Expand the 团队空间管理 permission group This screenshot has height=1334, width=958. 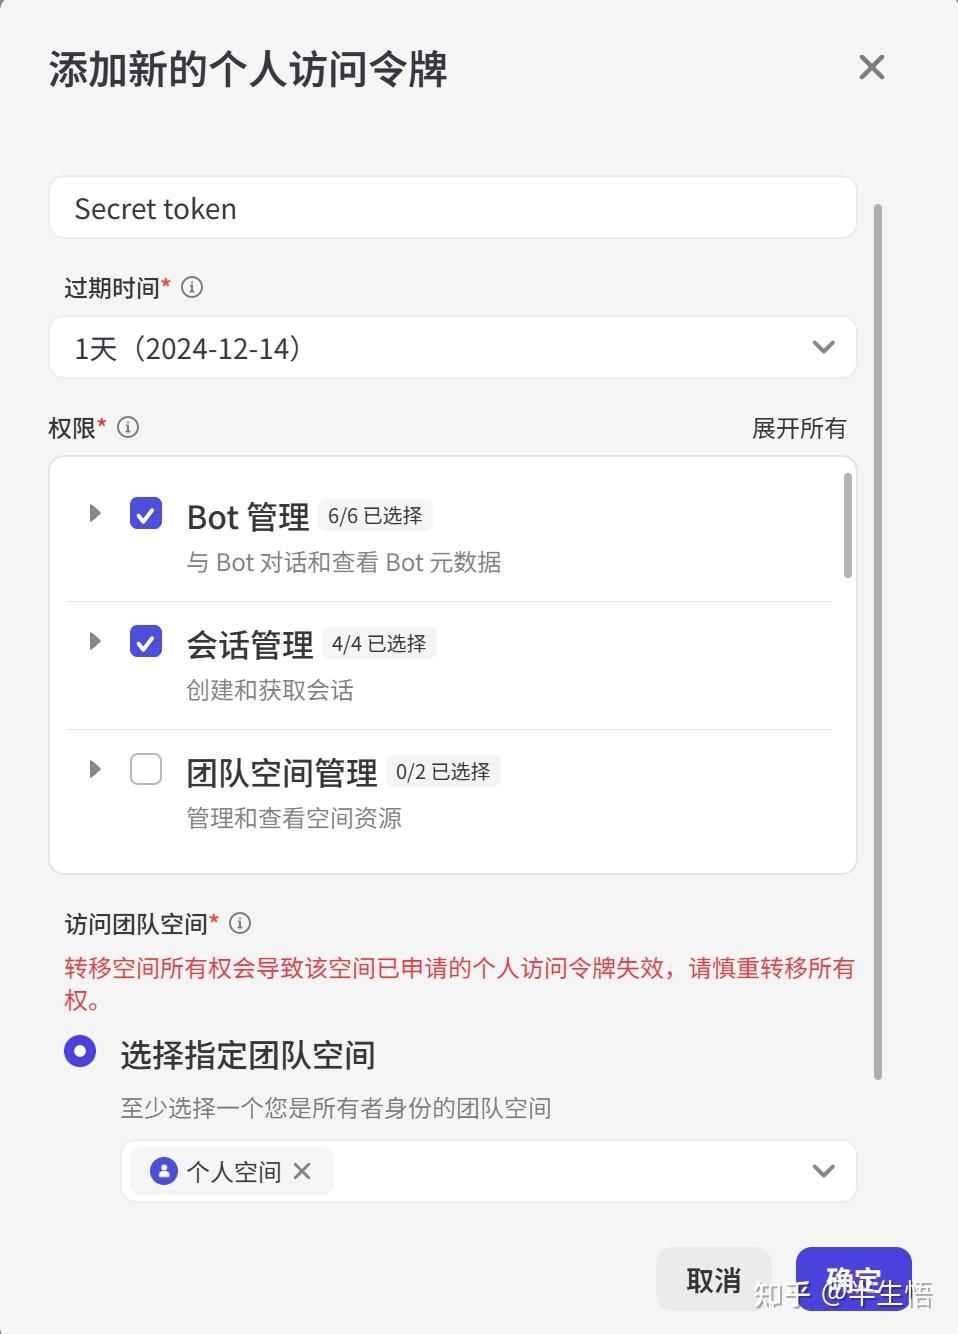point(95,769)
